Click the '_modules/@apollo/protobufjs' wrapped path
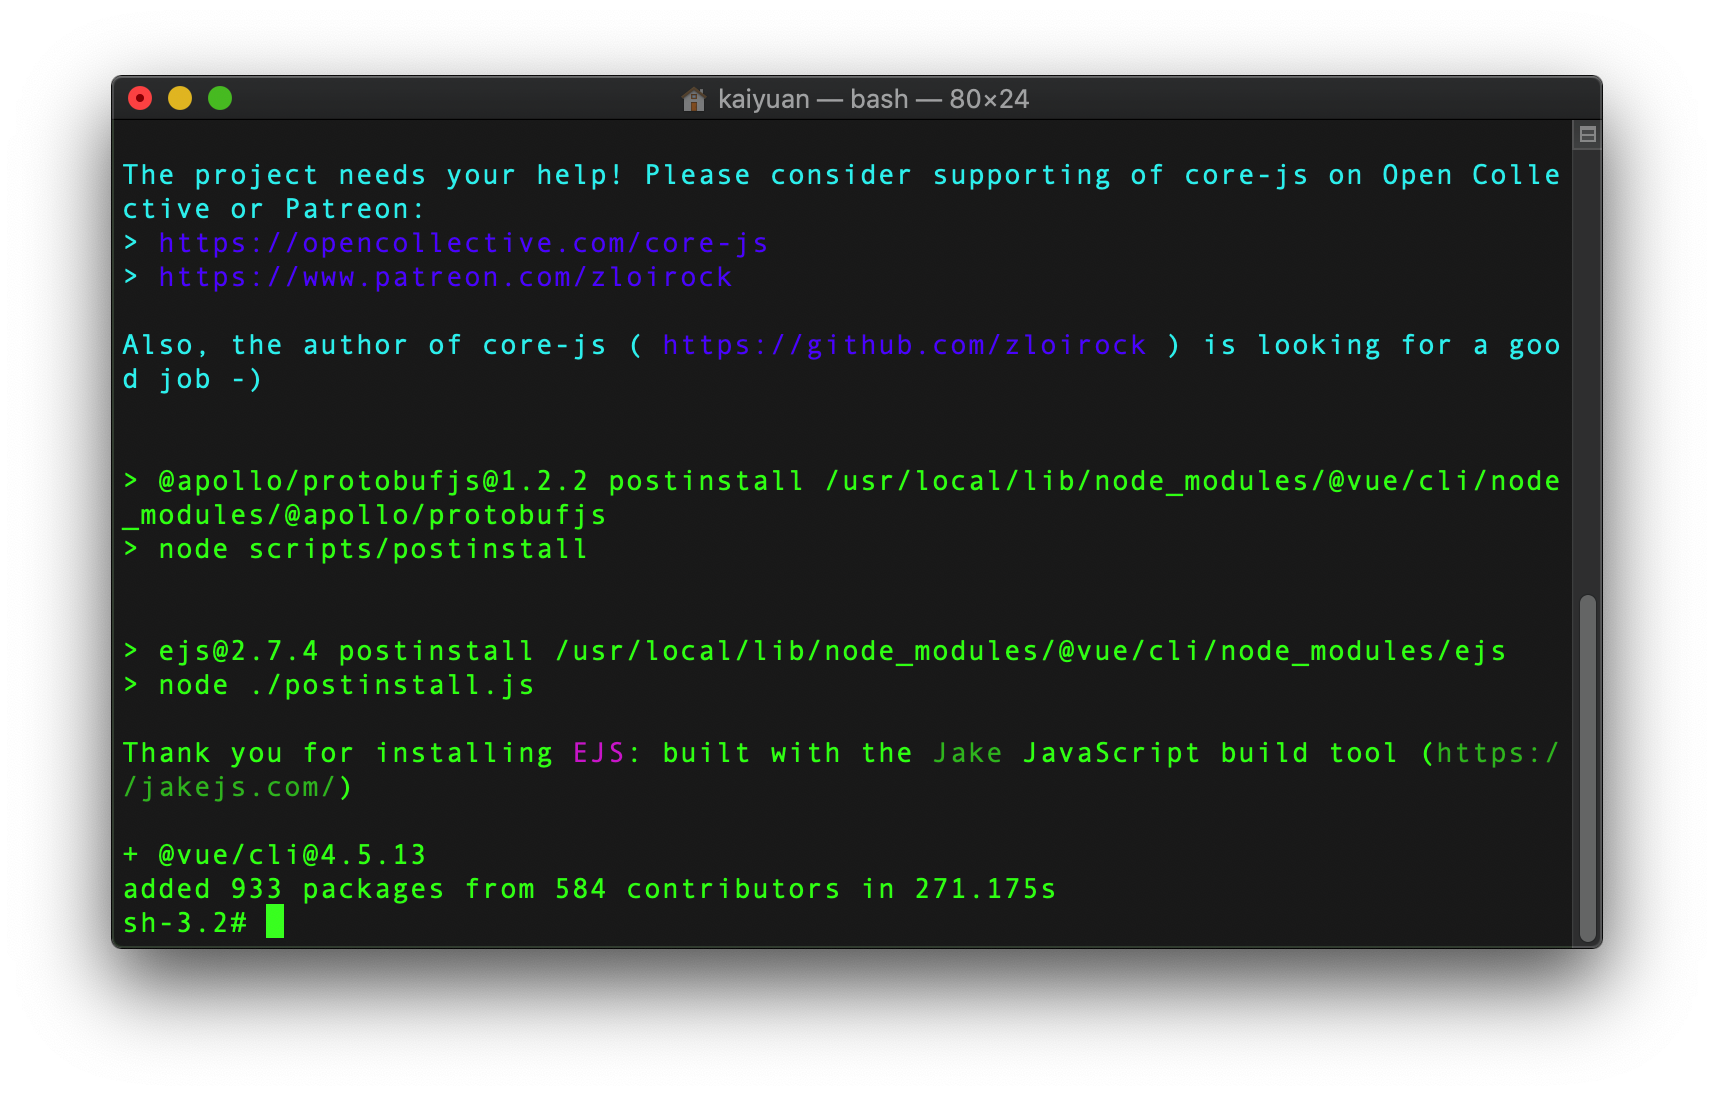 click(x=365, y=515)
